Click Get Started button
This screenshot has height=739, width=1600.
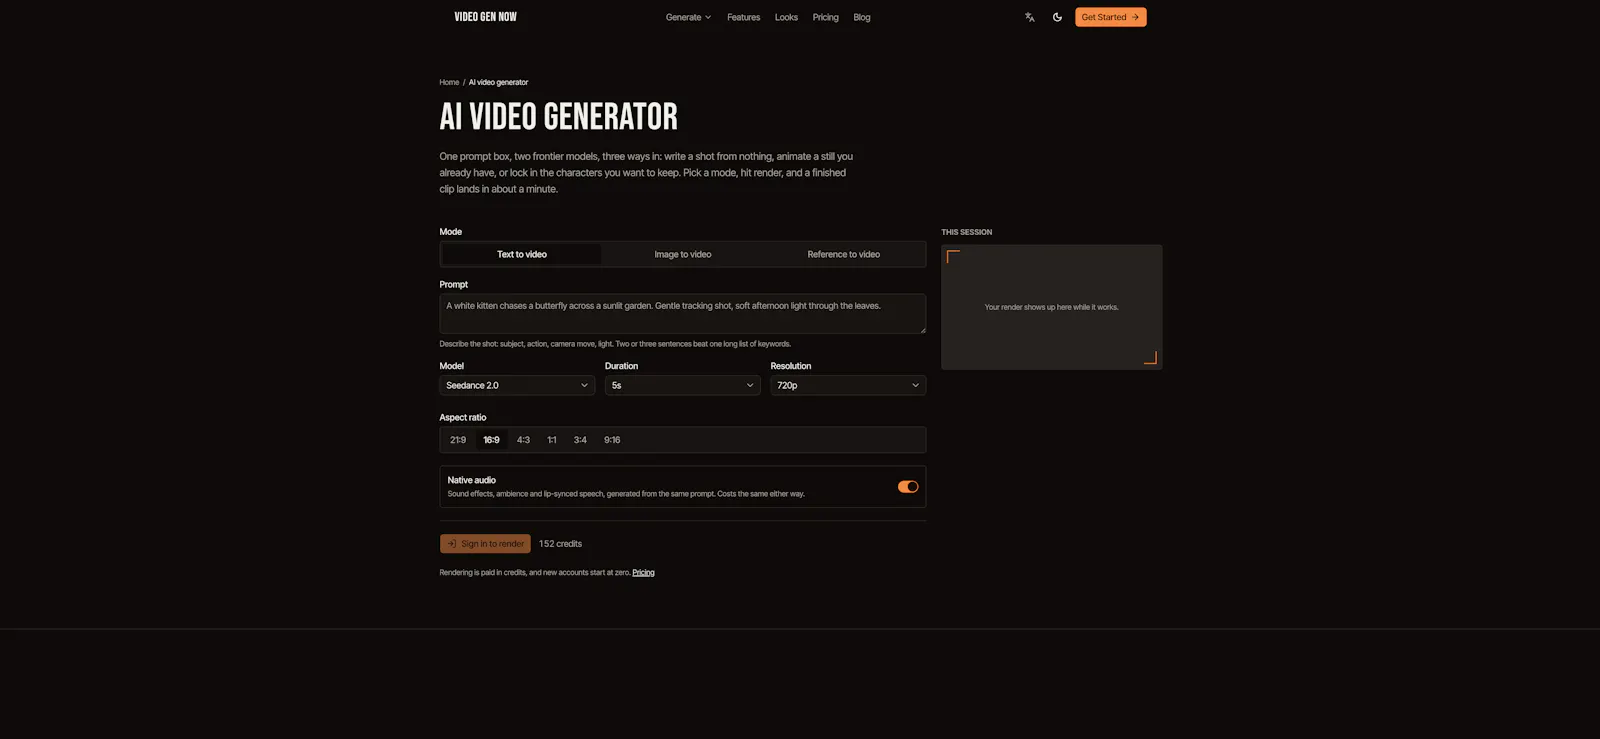tap(1110, 17)
